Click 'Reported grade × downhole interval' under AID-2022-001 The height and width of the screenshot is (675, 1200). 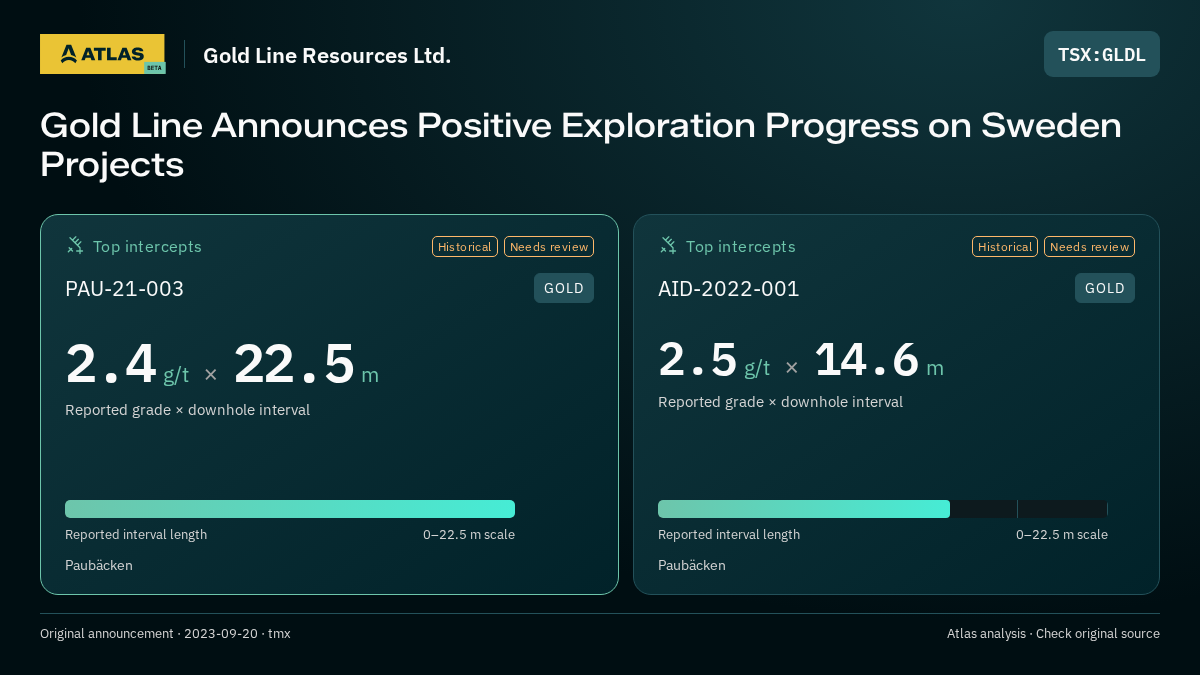tap(781, 402)
